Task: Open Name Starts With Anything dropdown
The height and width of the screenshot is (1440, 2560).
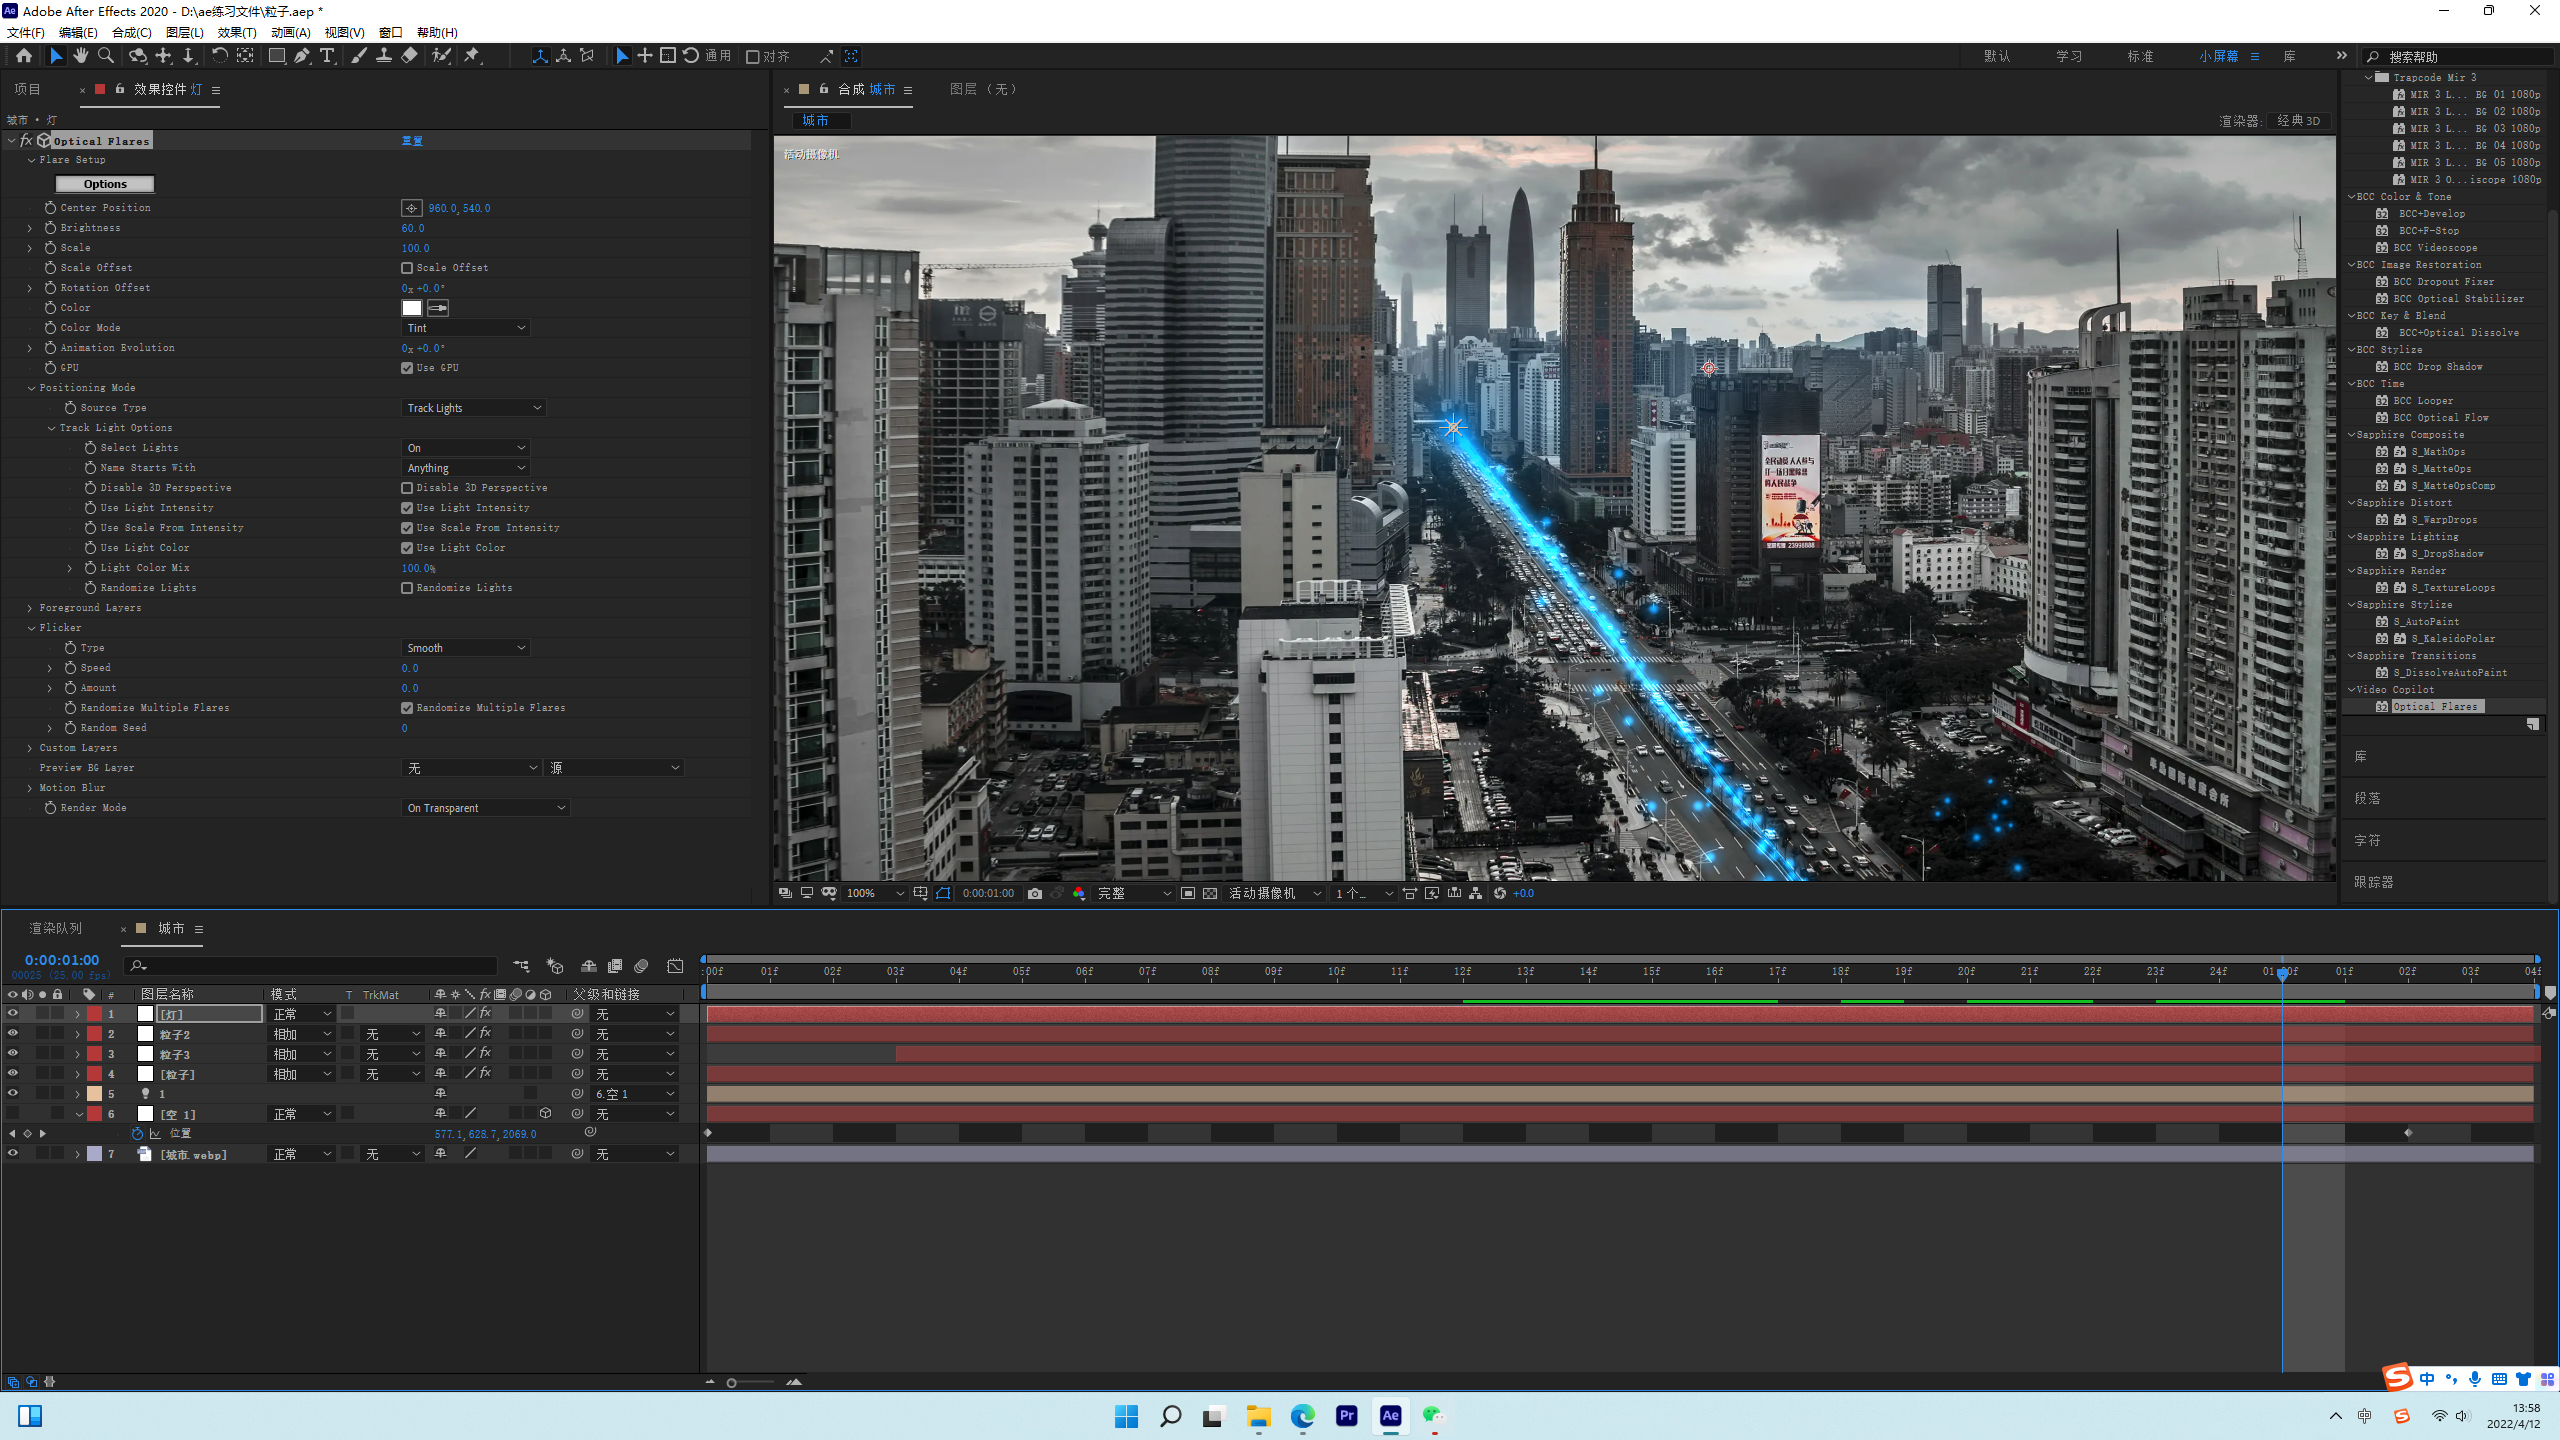Action: [x=466, y=468]
